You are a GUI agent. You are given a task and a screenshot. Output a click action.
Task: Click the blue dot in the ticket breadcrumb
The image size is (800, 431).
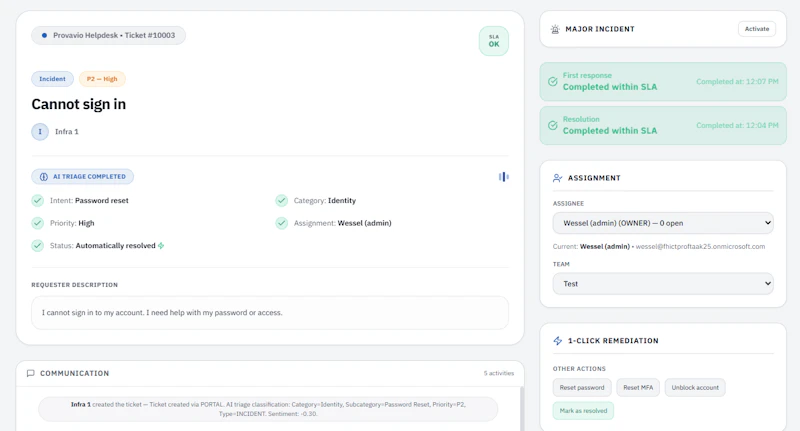(44, 35)
